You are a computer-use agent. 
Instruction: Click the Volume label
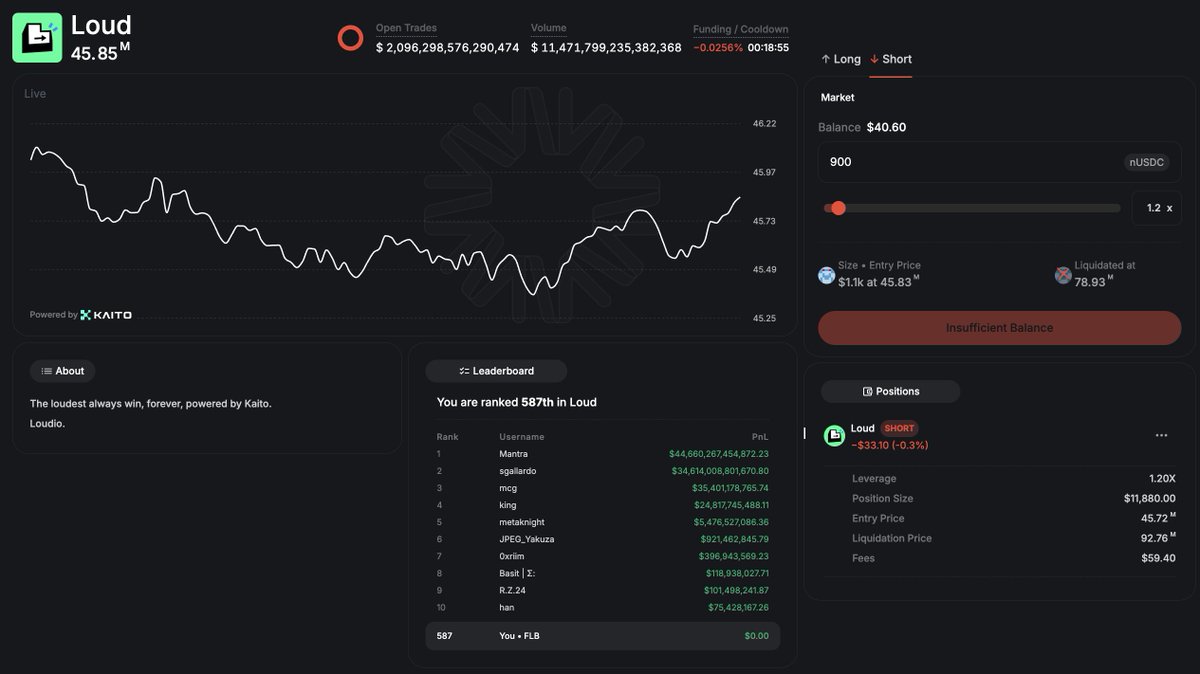click(x=548, y=28)
